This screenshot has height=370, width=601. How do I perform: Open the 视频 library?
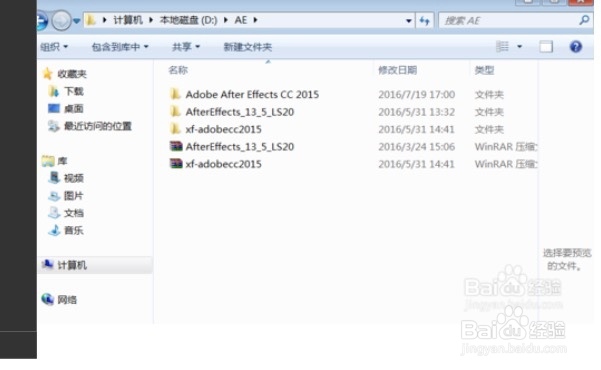tap(74, 178)
